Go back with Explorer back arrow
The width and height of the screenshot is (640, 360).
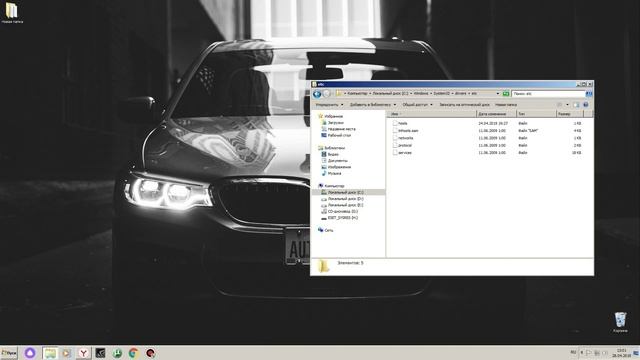tap(317, 94)
